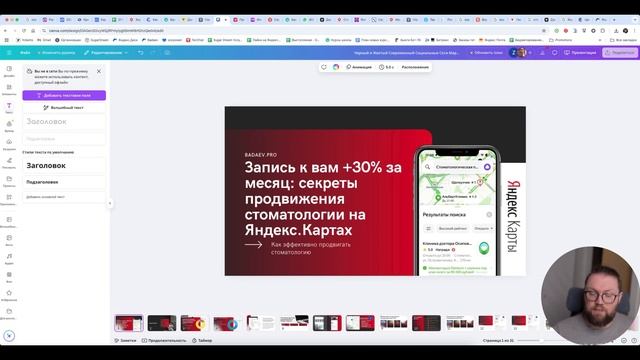Redo the last action
Viewport: 640px width, 360px height.
[153, 53]
